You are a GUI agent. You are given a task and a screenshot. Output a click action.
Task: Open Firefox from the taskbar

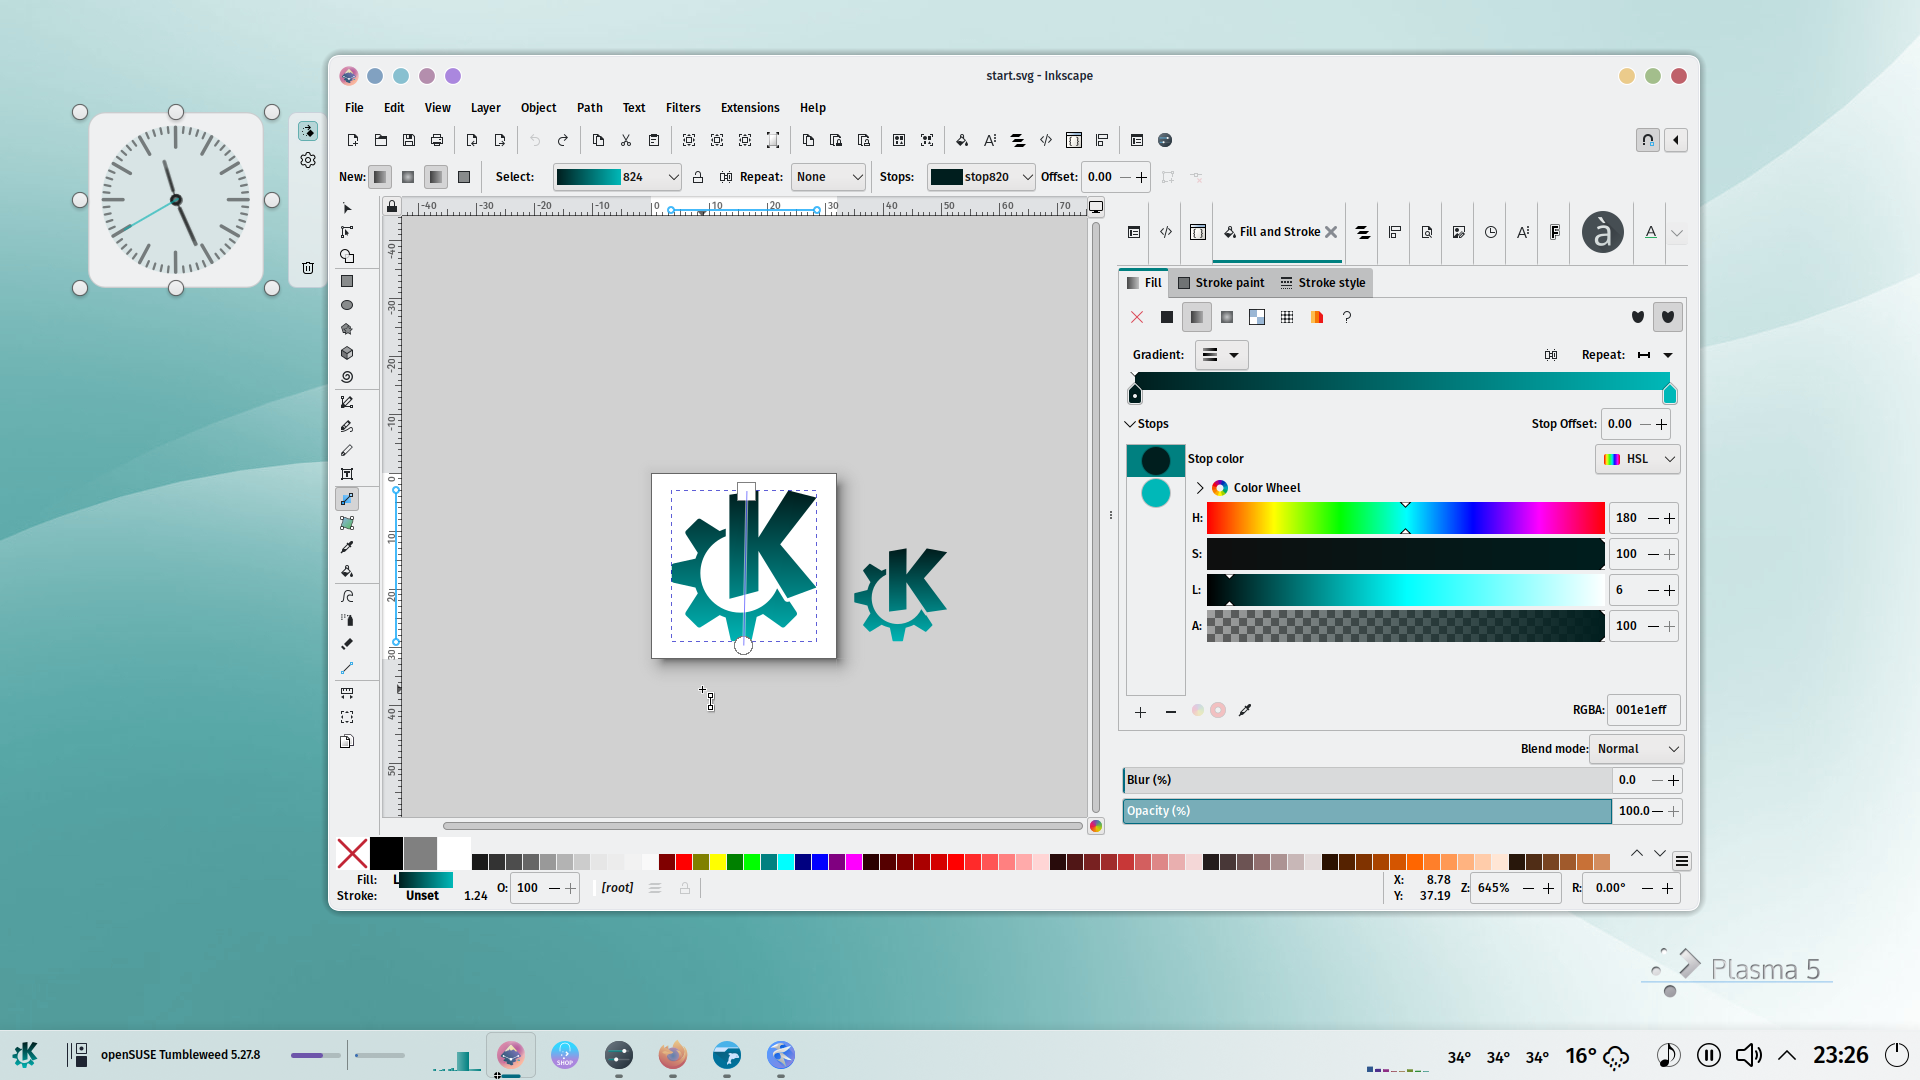pos(673,1055)
